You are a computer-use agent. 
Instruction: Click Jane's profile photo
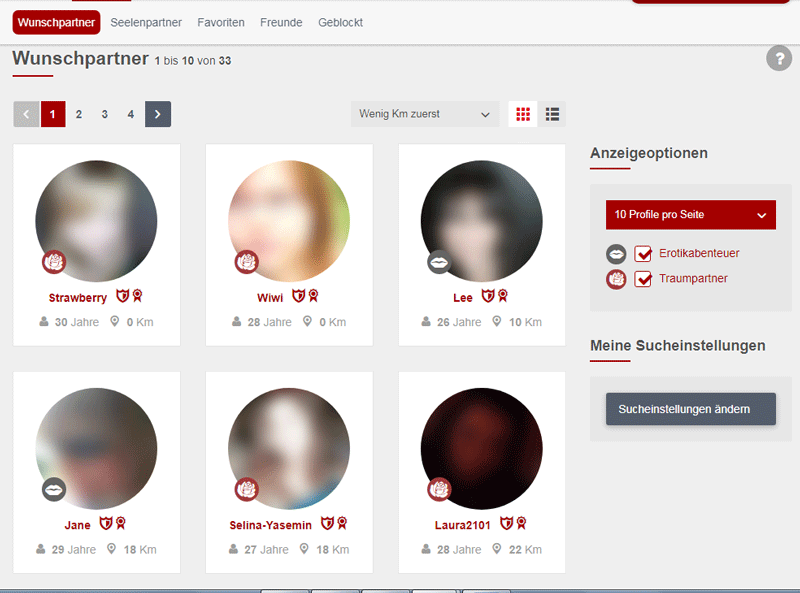(x=96, y=449)
